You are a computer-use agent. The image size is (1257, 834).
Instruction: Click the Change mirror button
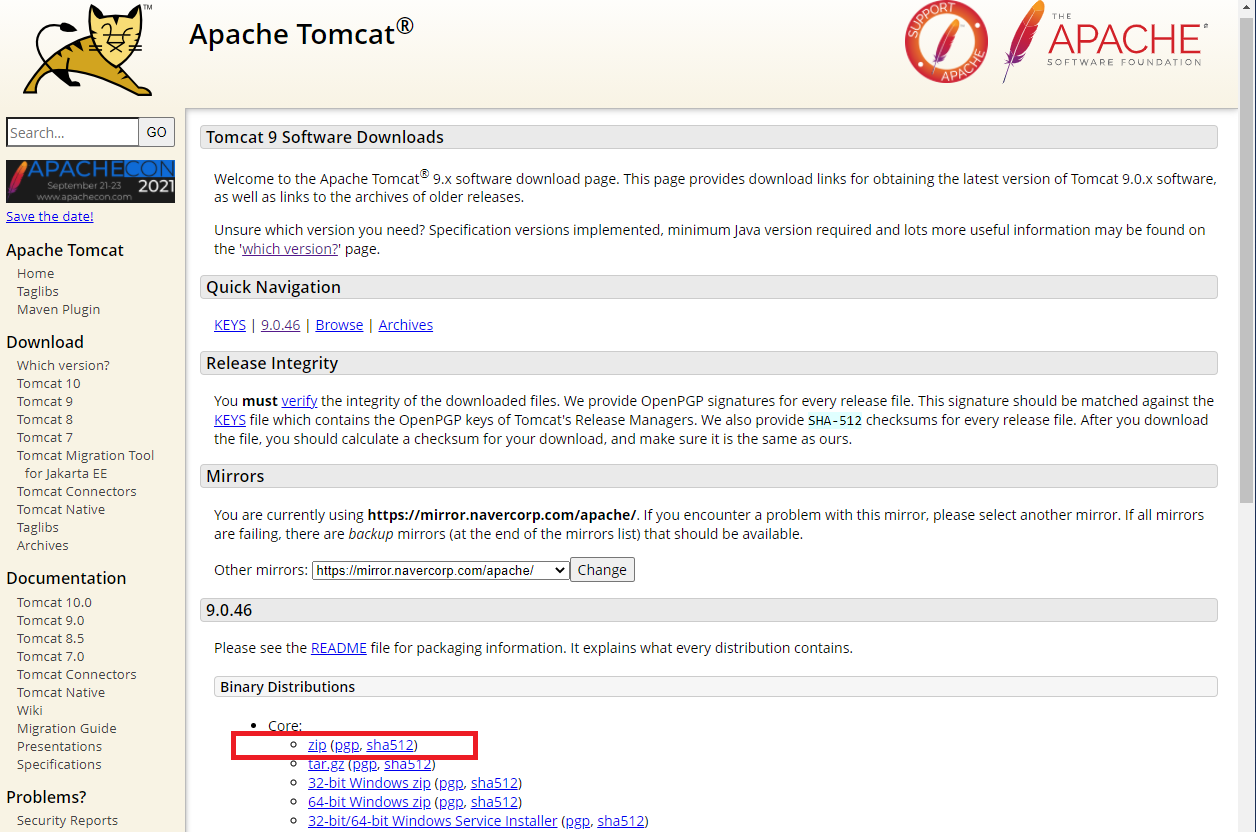(602, 570)
